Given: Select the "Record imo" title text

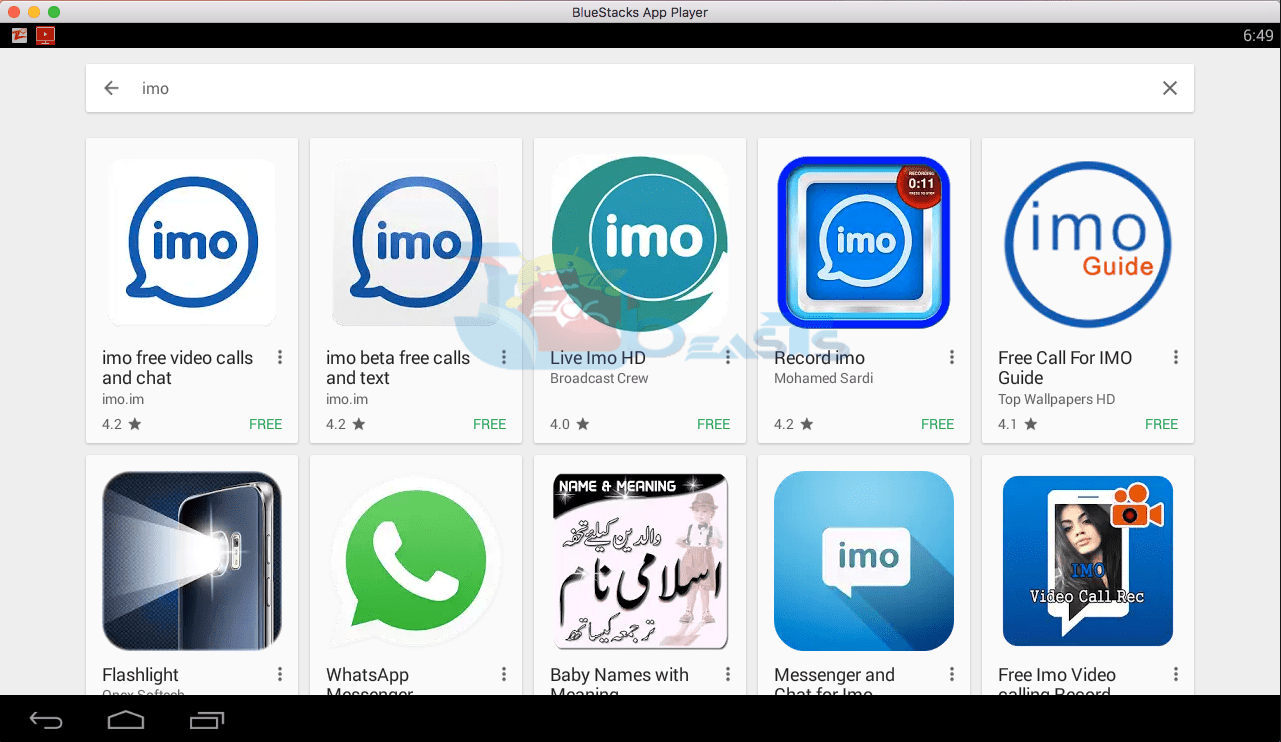Looking at the screenshot, I should coord(819,358).
